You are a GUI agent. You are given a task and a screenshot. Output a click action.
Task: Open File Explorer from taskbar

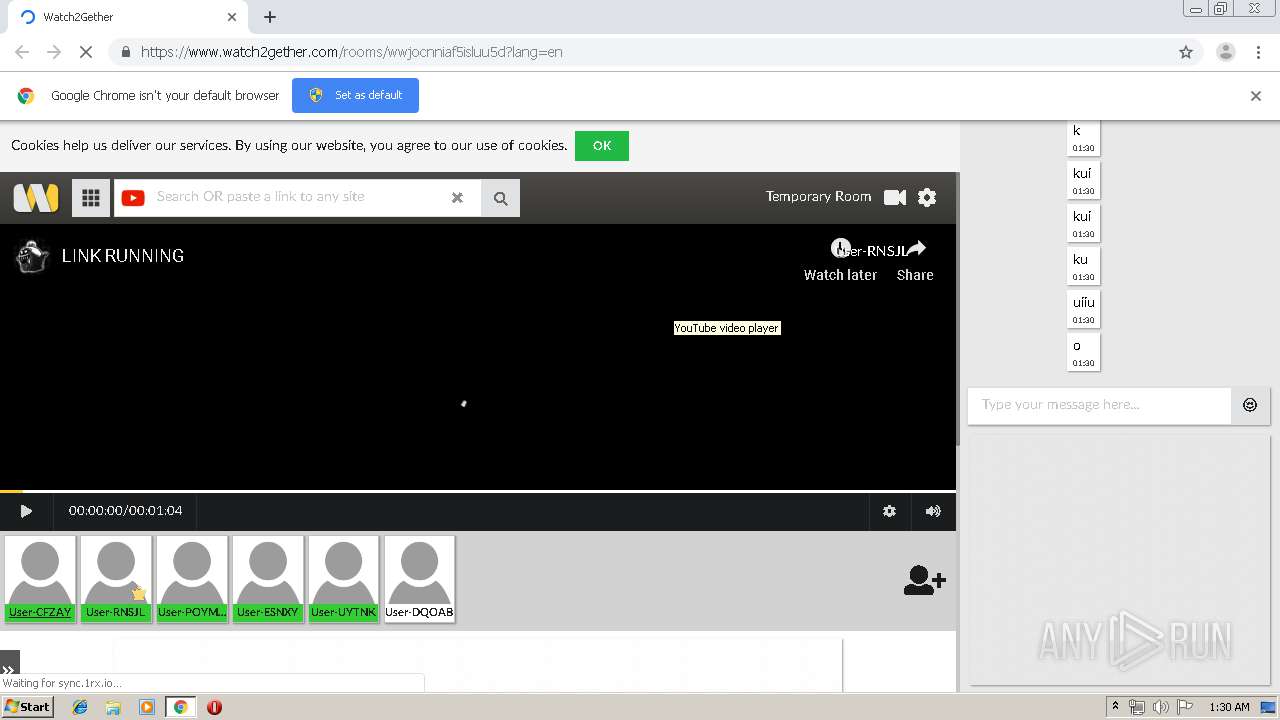pos(113,707)
